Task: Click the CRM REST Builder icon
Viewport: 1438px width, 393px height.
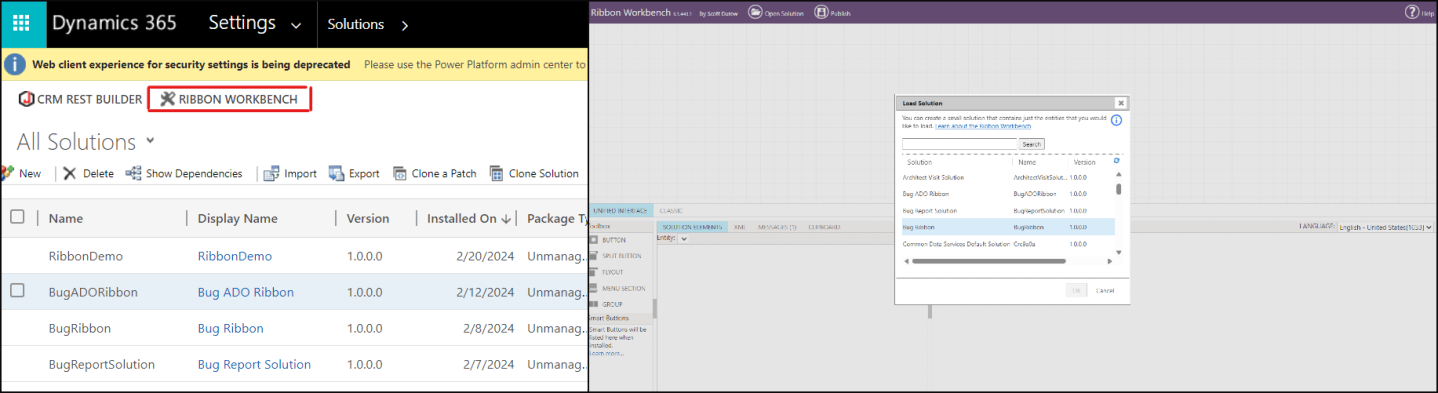Action: [x=26, y=99]
